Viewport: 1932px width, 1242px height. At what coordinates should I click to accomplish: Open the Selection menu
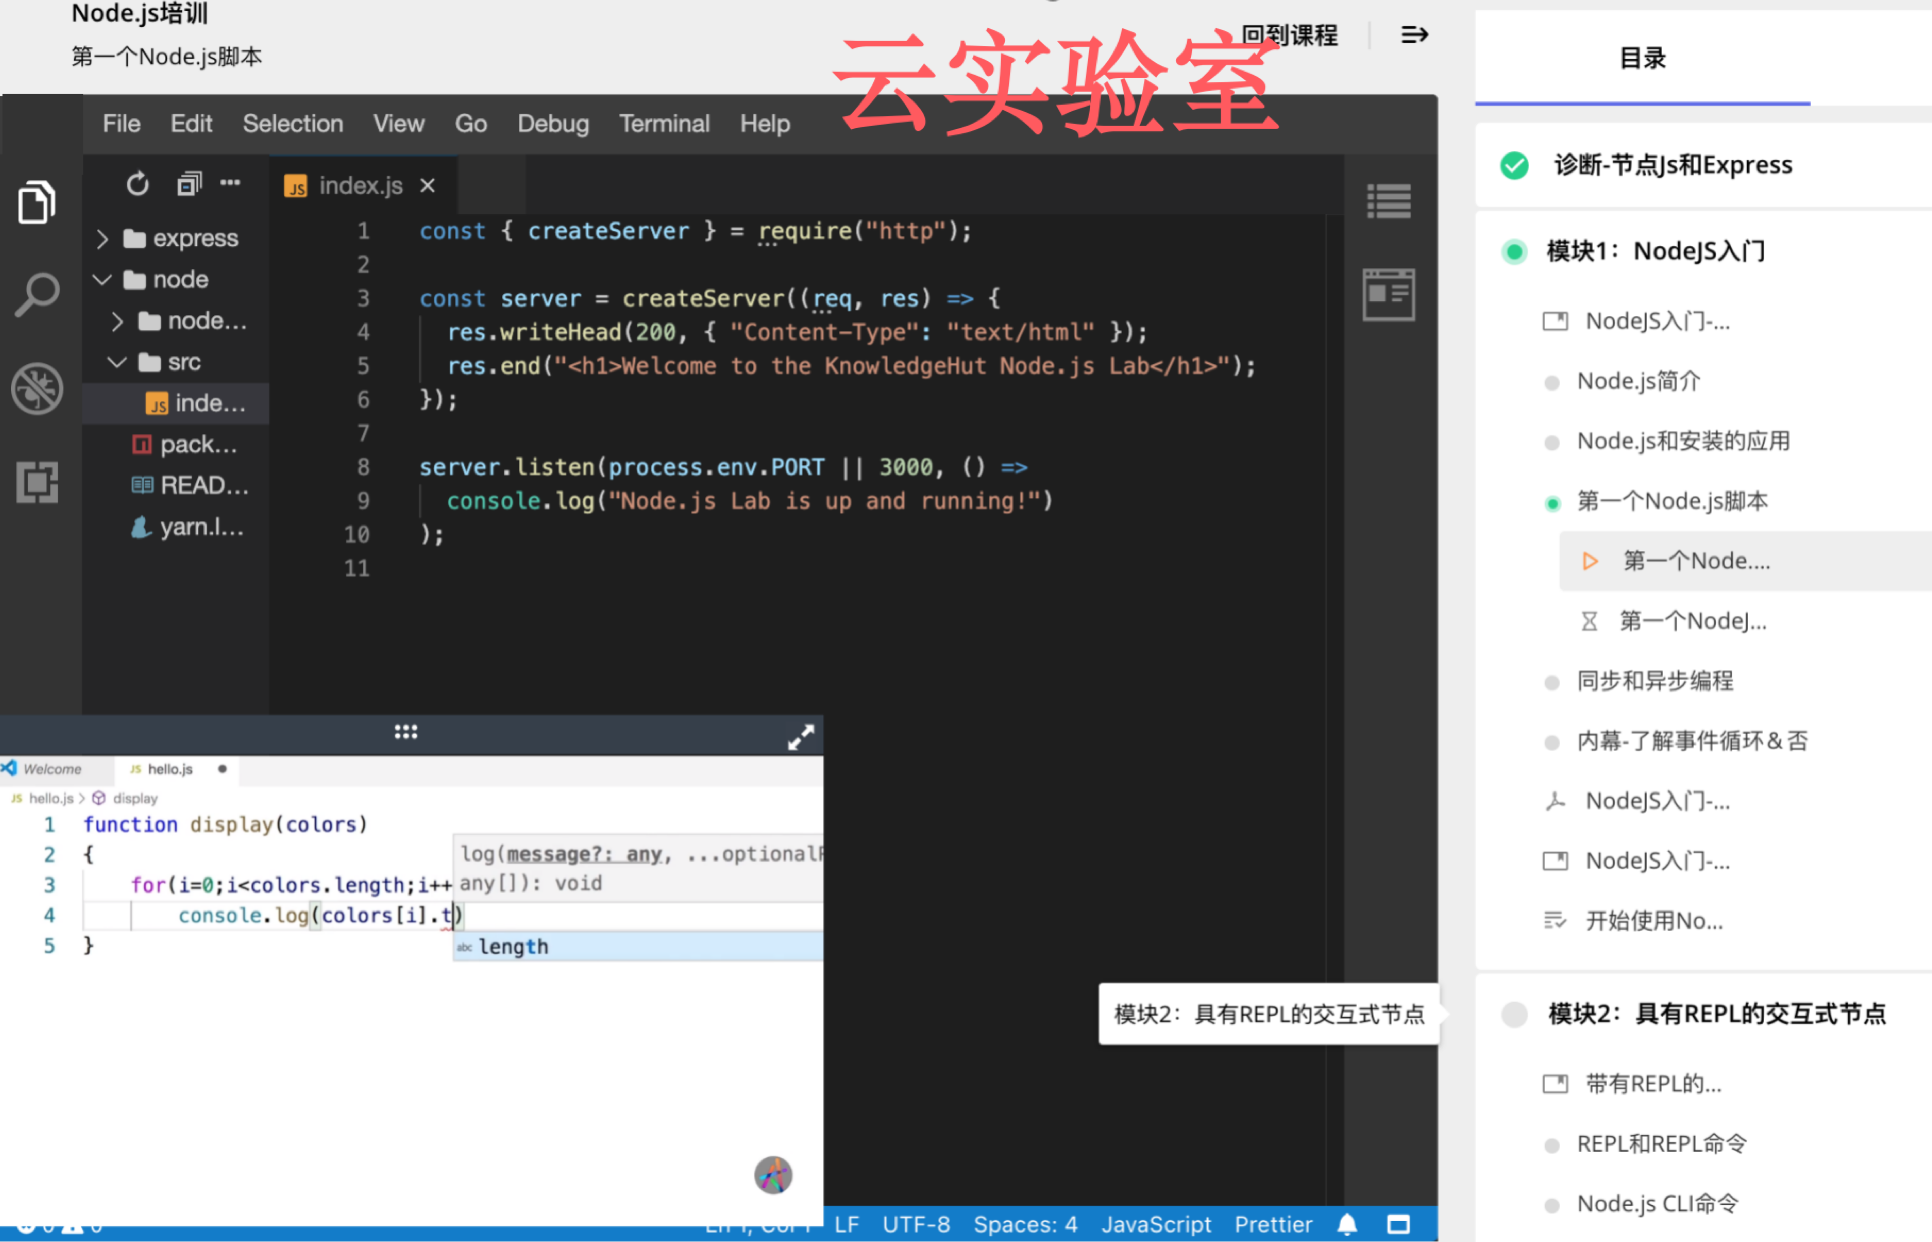click(292, 123)
